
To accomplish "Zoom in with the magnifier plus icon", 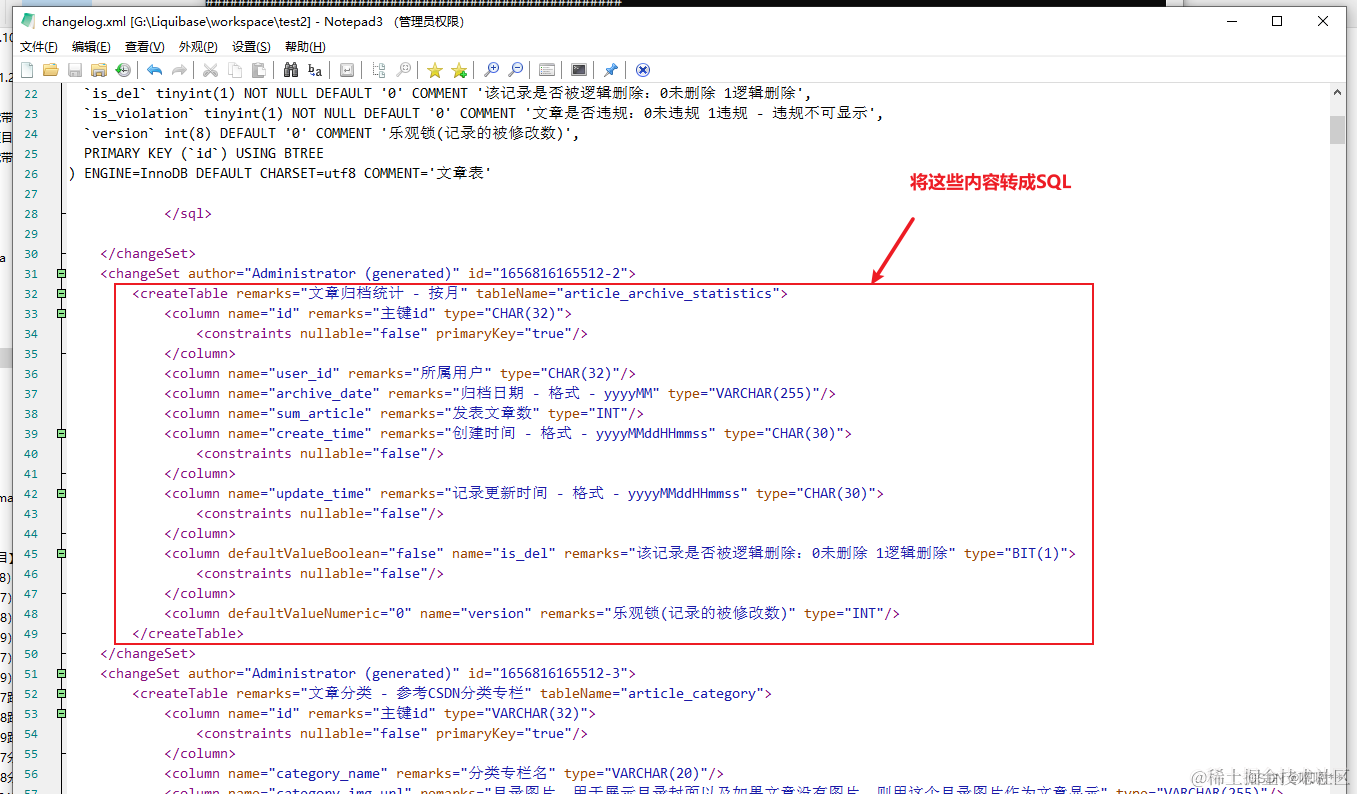I will coord(491,70).
